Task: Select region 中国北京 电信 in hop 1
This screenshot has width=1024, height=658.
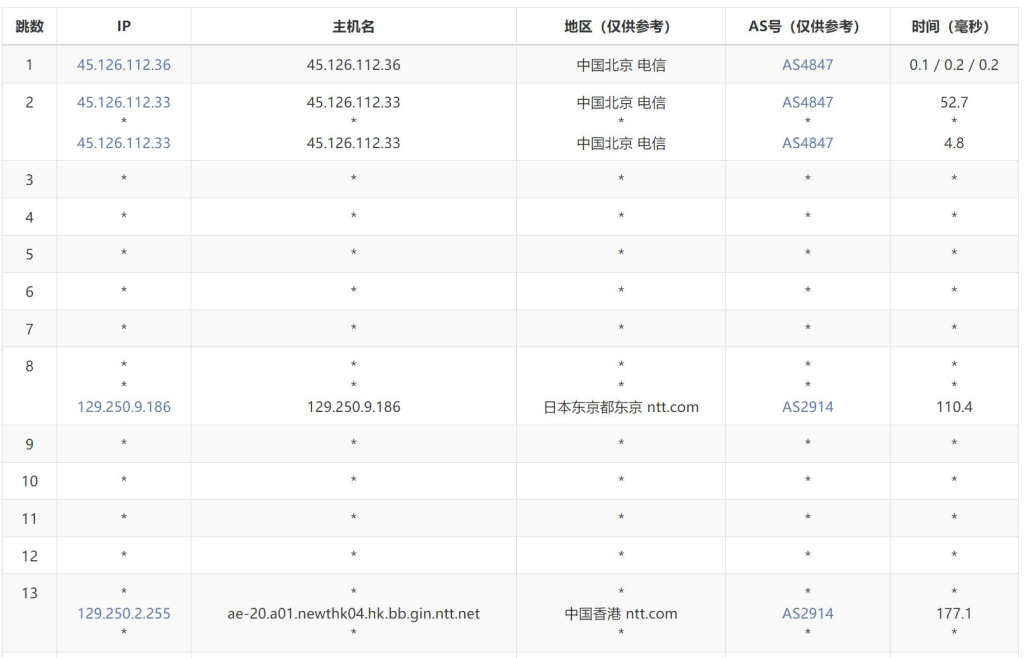Action: 620,65
